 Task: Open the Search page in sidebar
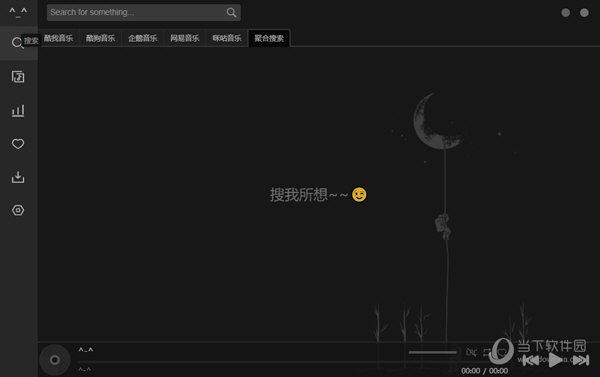pos(18,43)
